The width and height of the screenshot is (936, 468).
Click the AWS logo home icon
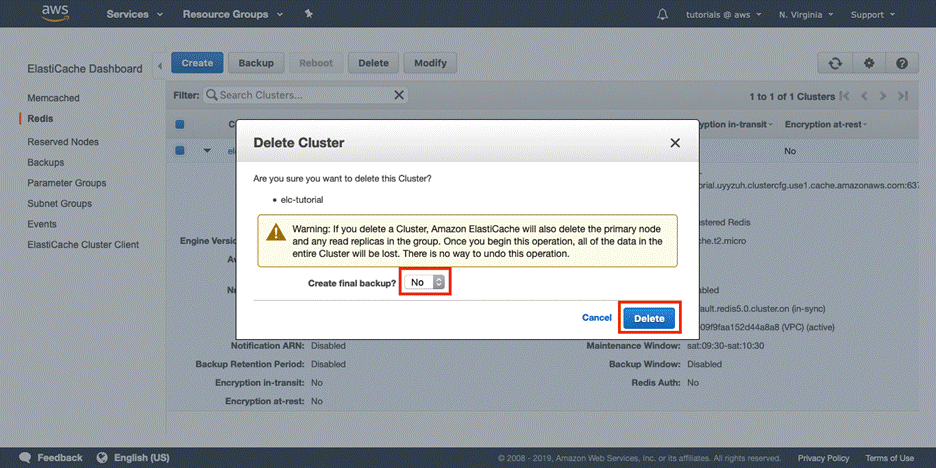(54, 14)
